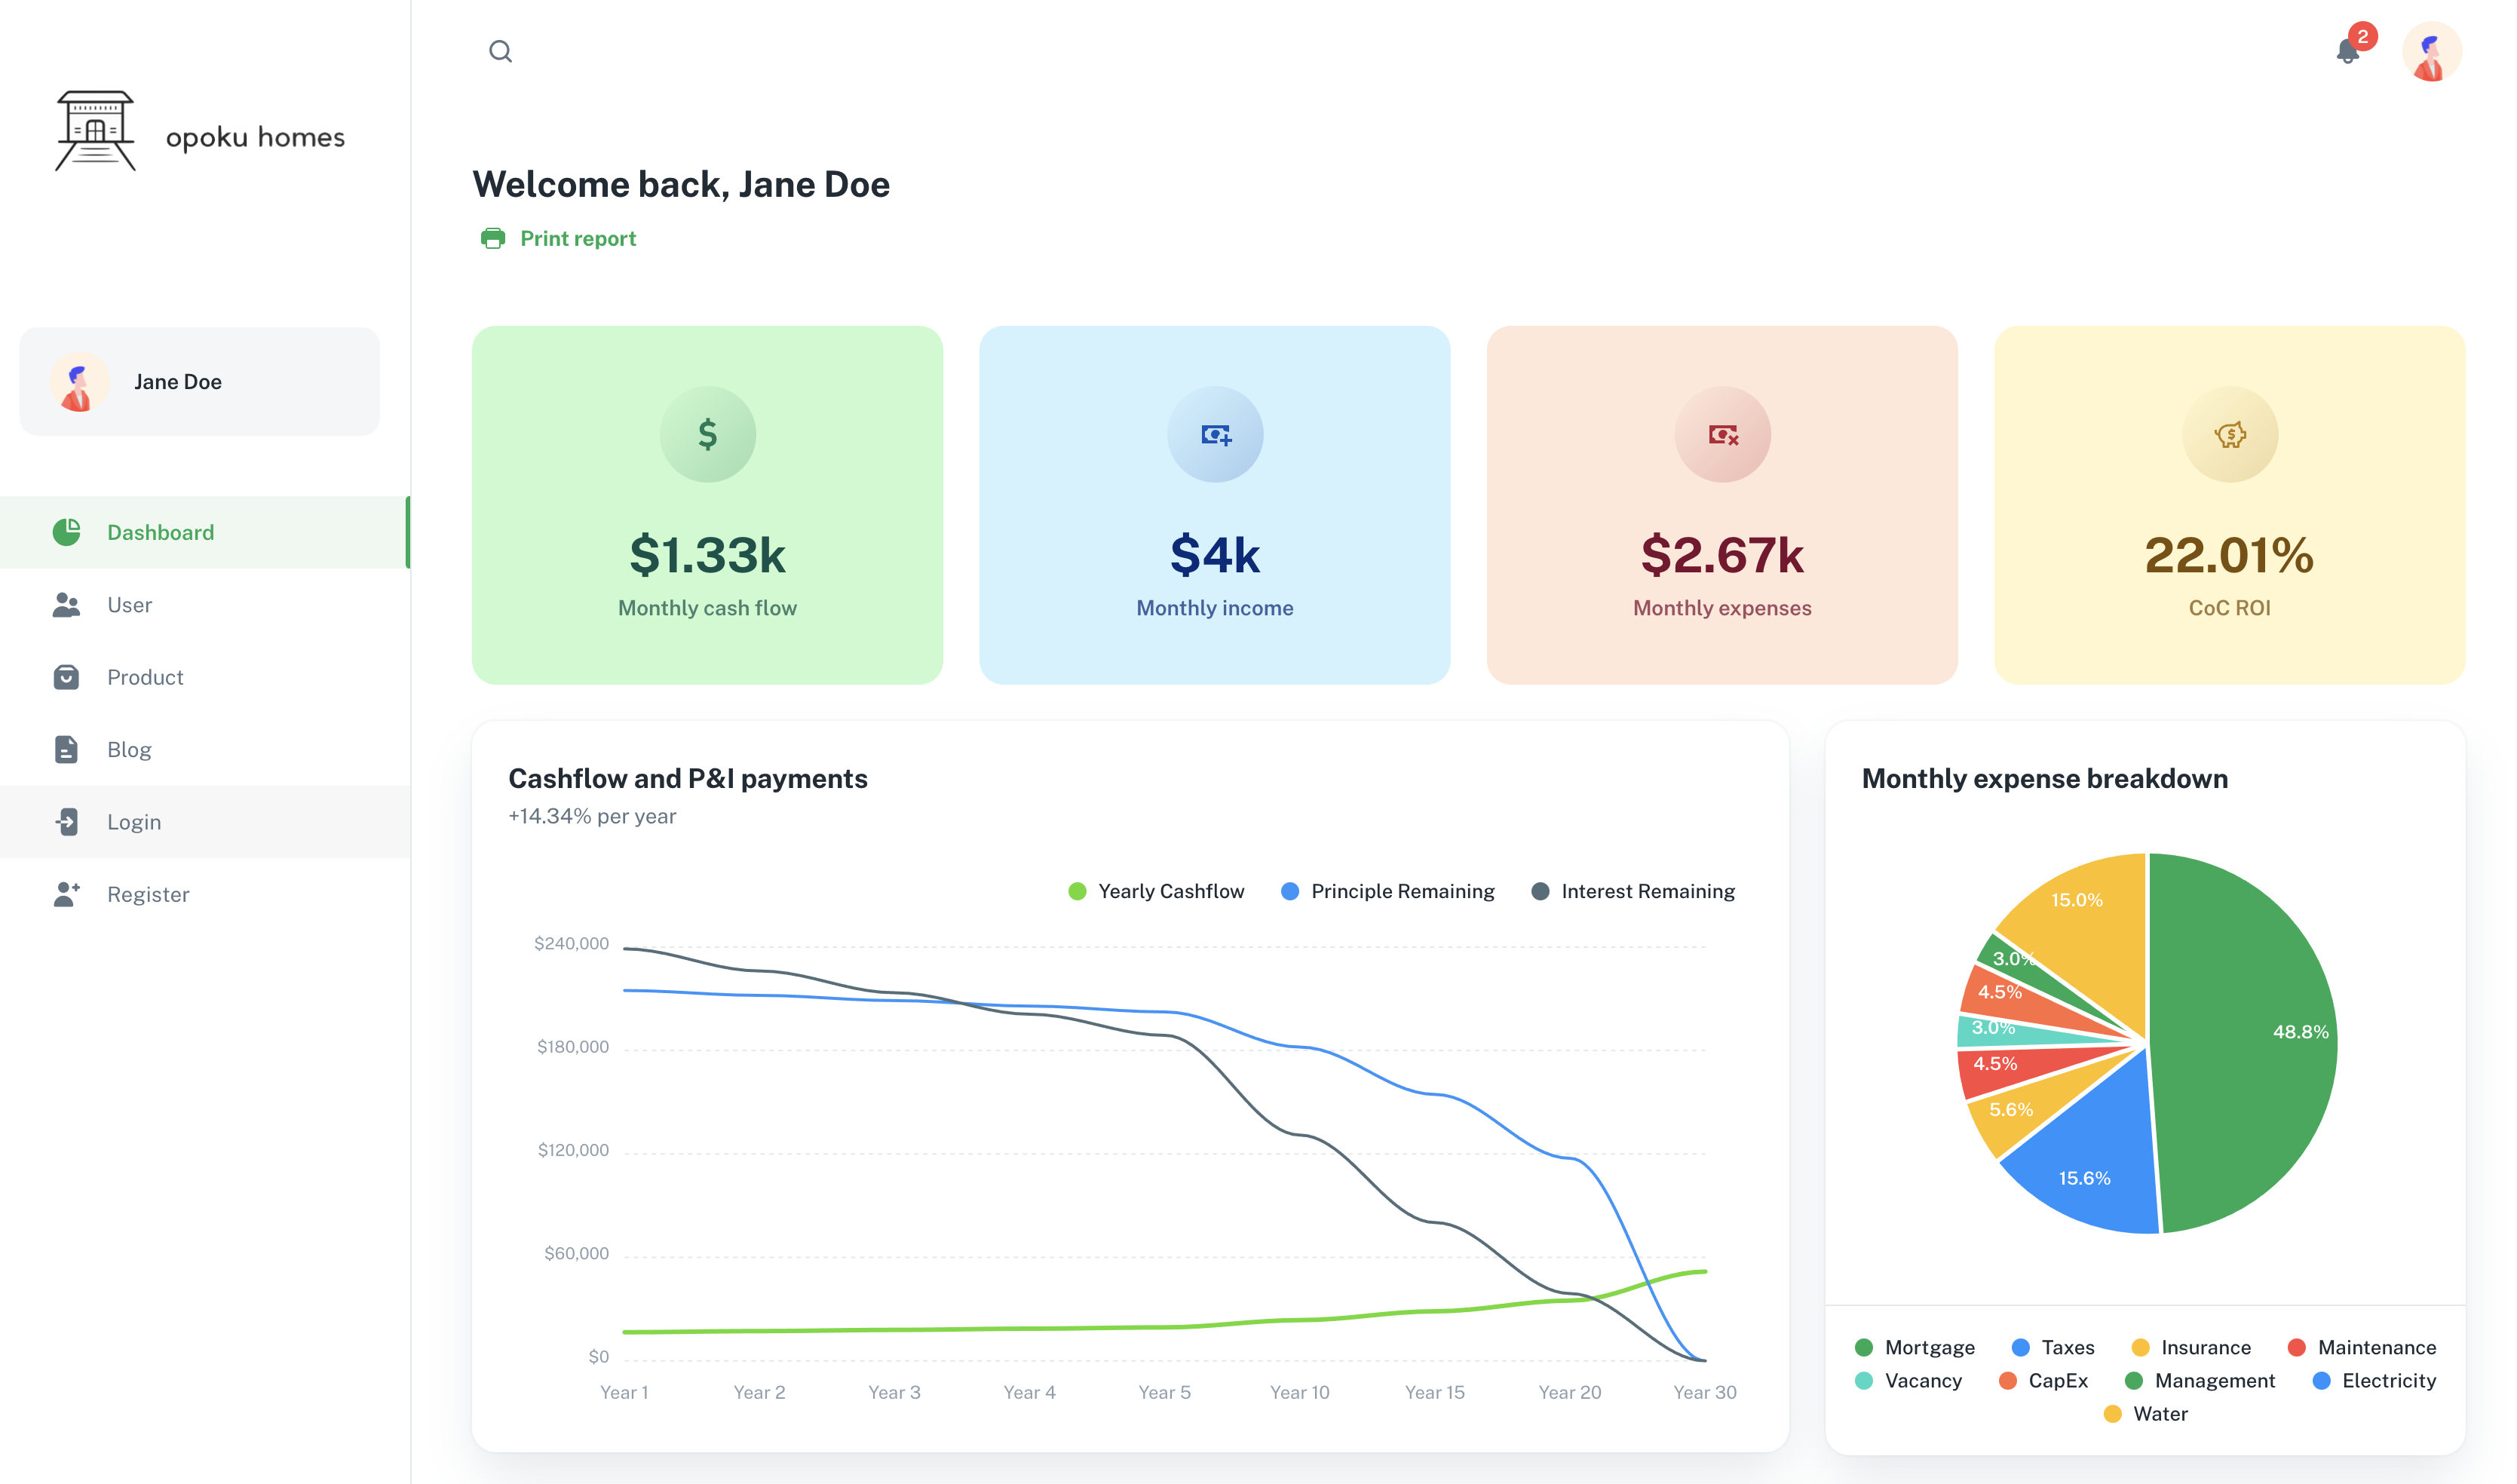Open the Dashboard menu item

click(x=205, y=532)
